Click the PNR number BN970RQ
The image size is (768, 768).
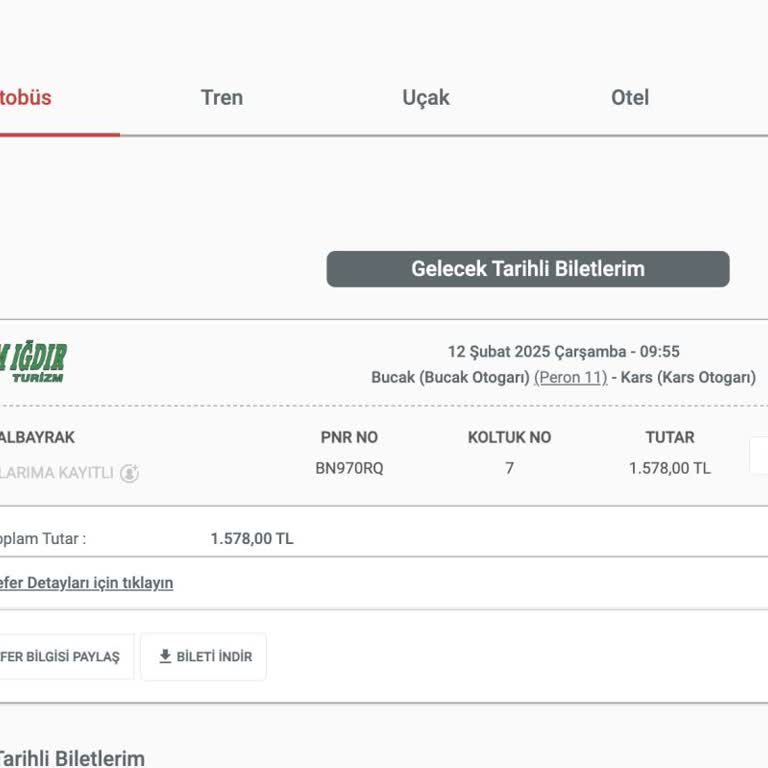click(349, 468)
